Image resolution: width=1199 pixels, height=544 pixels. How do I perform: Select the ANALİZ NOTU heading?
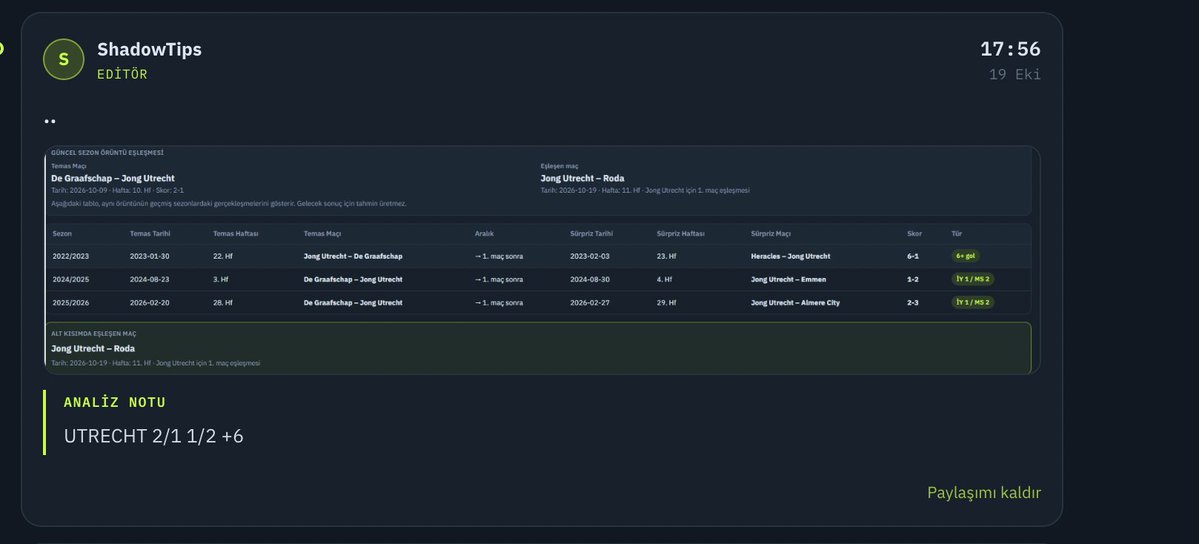click(x=115, y=402)
